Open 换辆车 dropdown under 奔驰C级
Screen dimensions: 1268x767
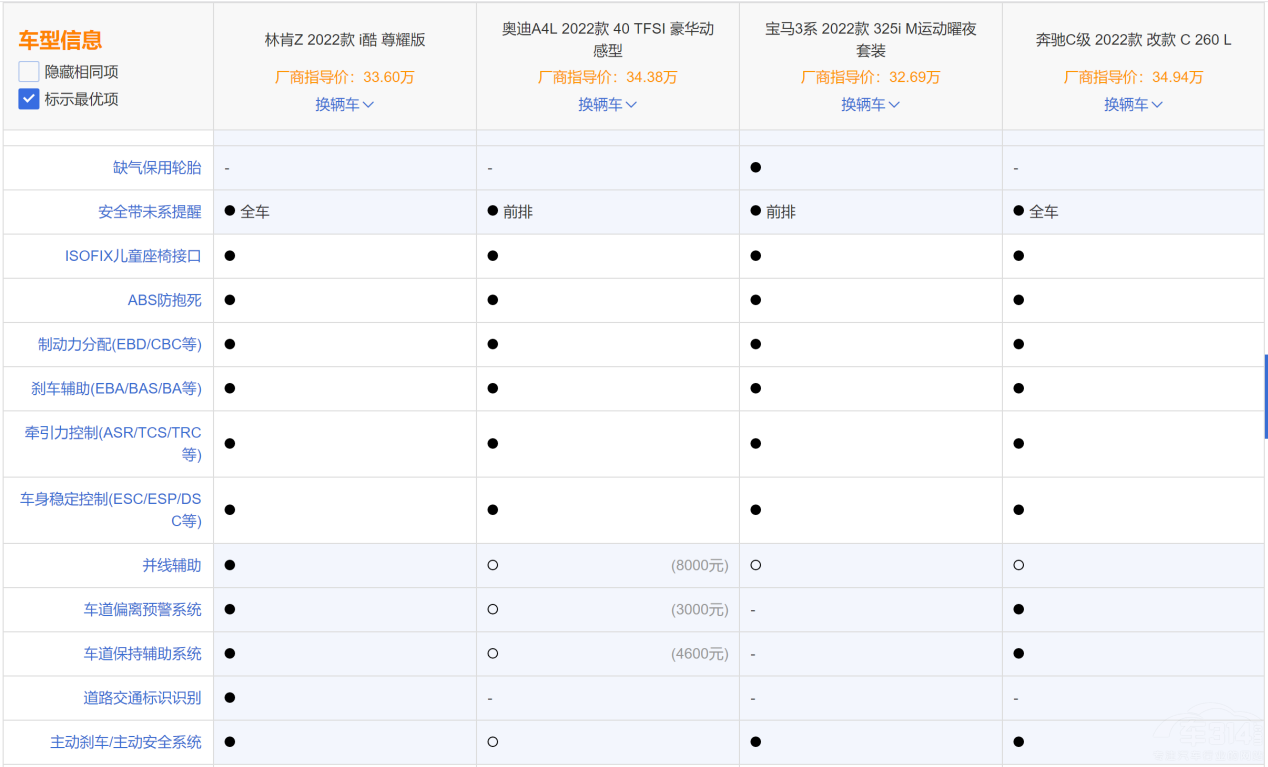click(x=1133, y=104)
